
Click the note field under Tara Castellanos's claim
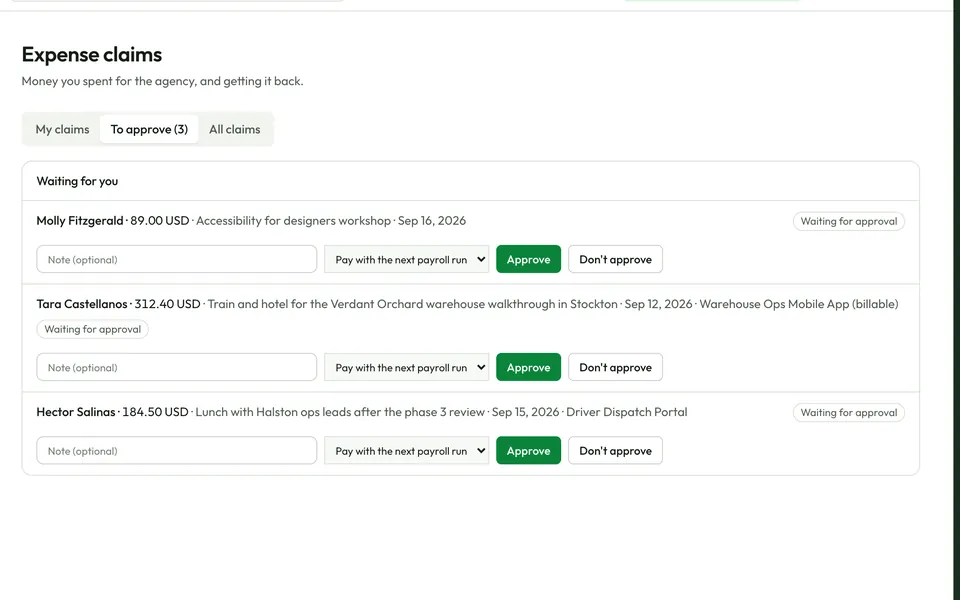click(x=176, y=367)
